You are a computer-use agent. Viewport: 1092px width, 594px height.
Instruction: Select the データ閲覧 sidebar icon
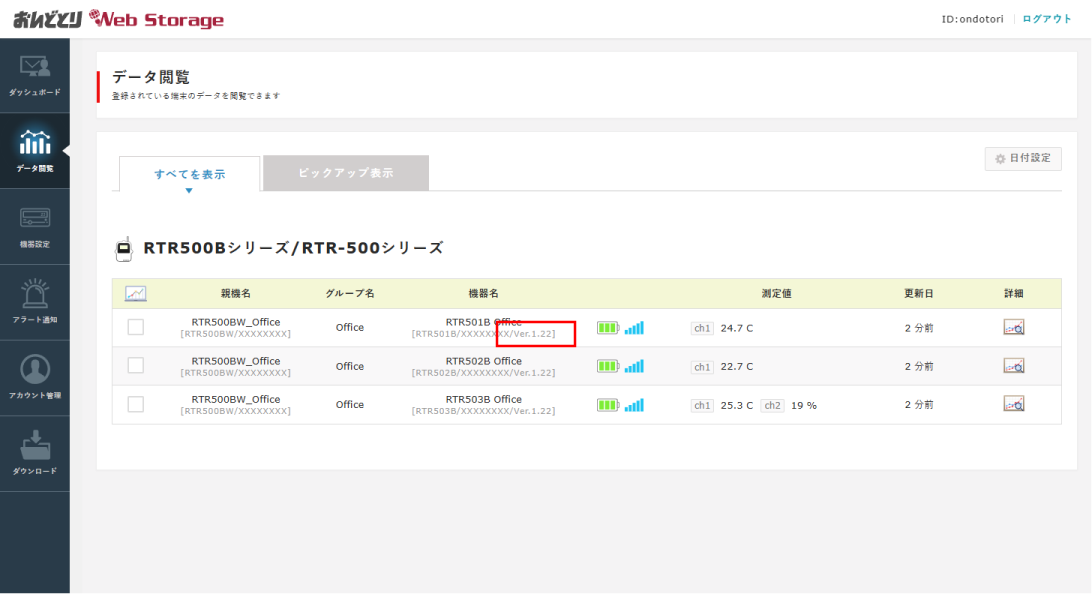click(x=35, y=150)
